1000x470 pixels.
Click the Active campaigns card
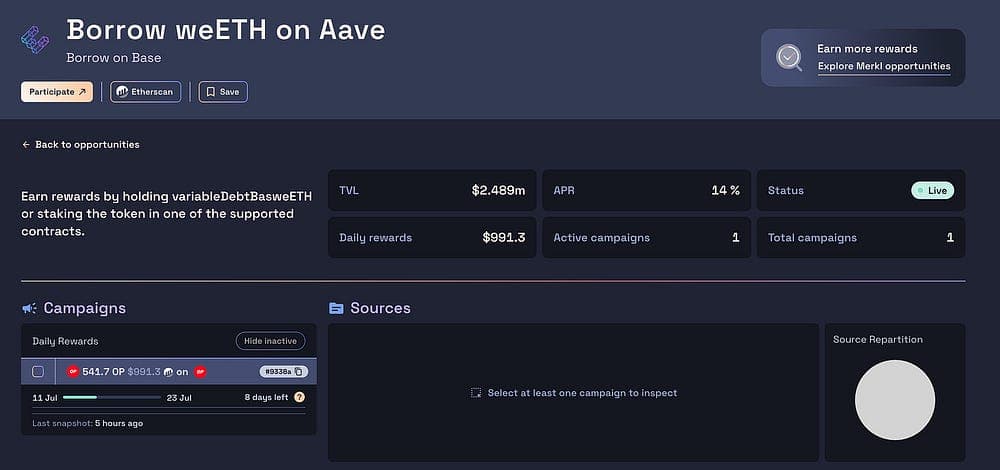point(647,238)
